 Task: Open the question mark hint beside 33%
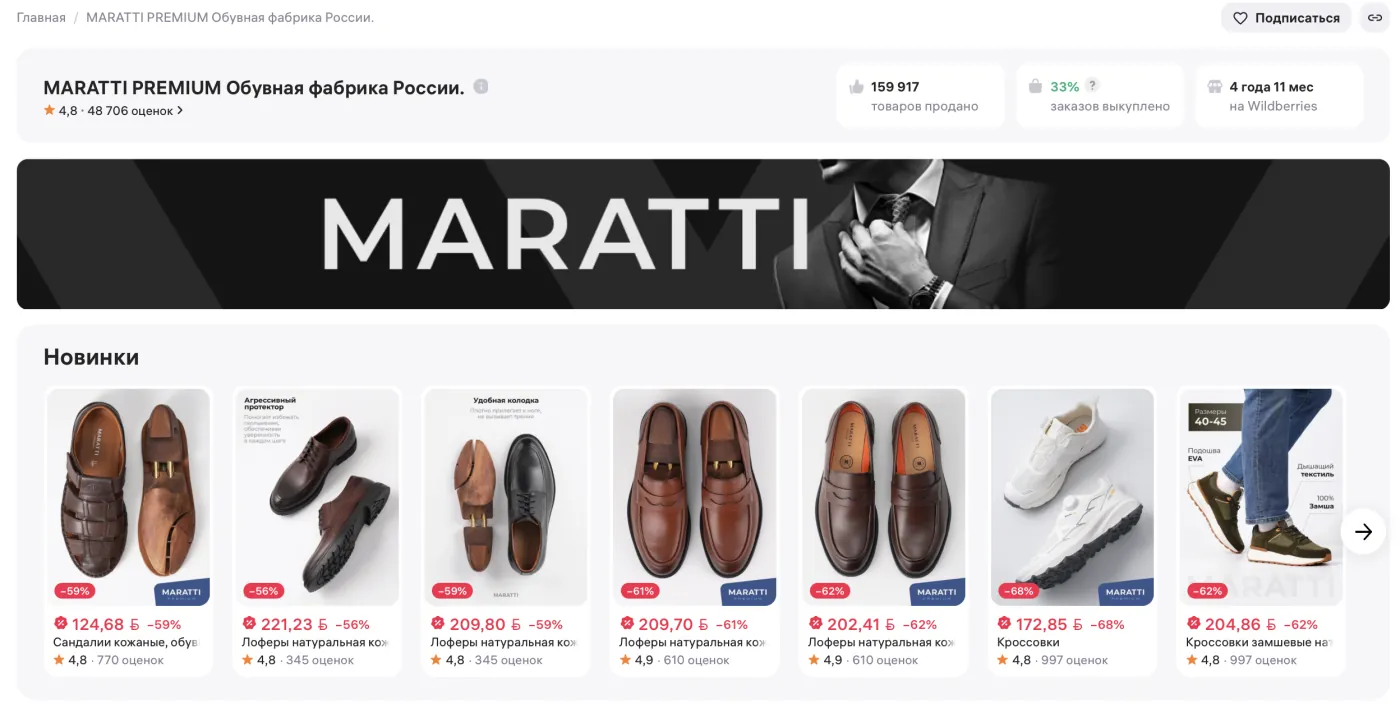[1093, 86]
